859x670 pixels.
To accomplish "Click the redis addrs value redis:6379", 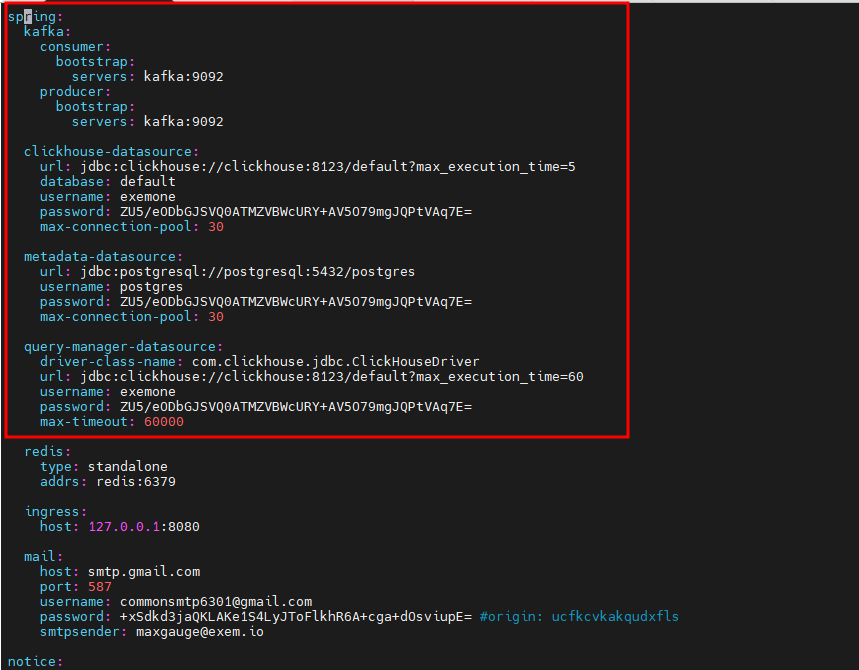I will click(136, 482).
